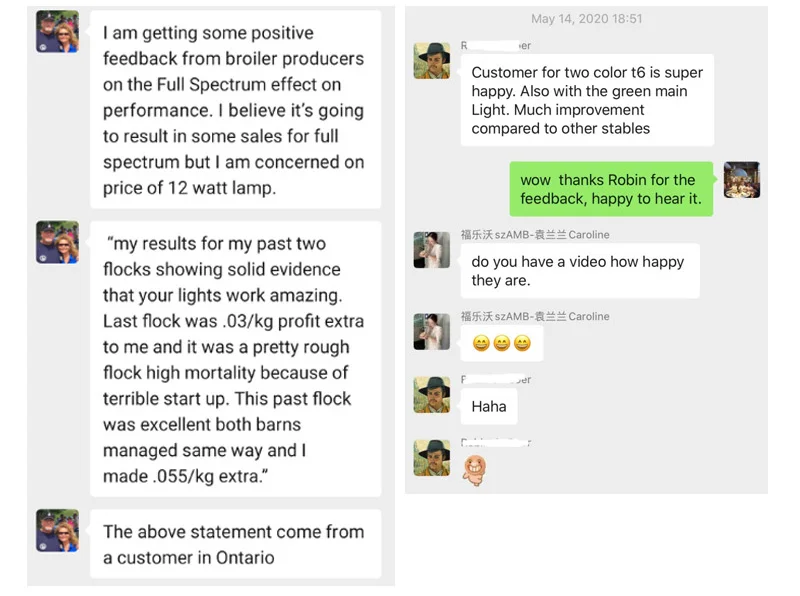
Task: Tap the avatar next to the "my results" quote
Action: click(57, 243)
